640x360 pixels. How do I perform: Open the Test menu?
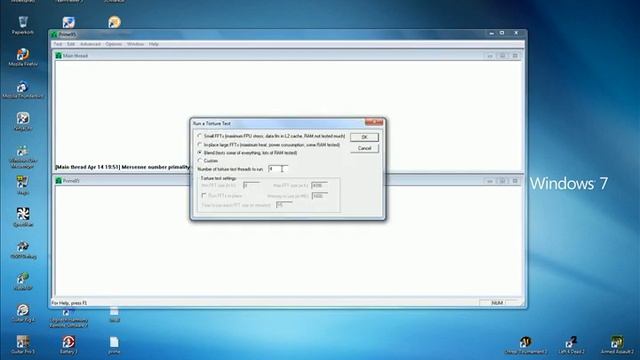tap(58, 44)
